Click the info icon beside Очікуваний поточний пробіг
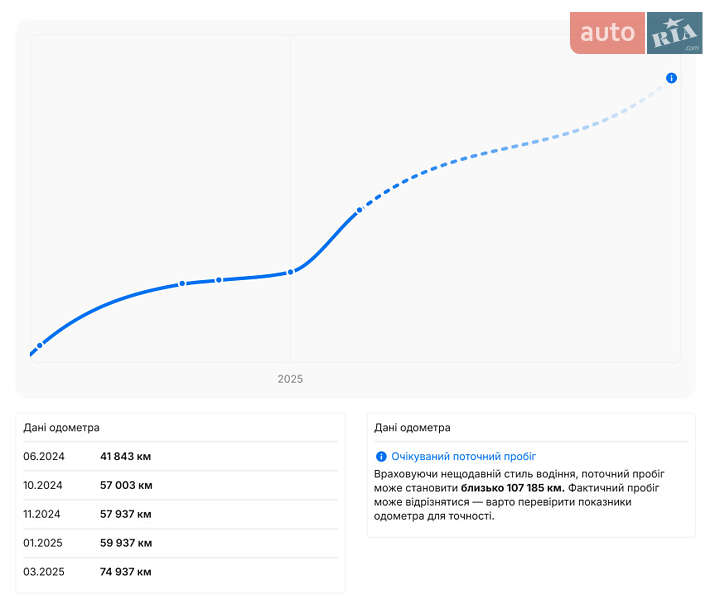Screen dimensions: 715x600 coord(381,456)
